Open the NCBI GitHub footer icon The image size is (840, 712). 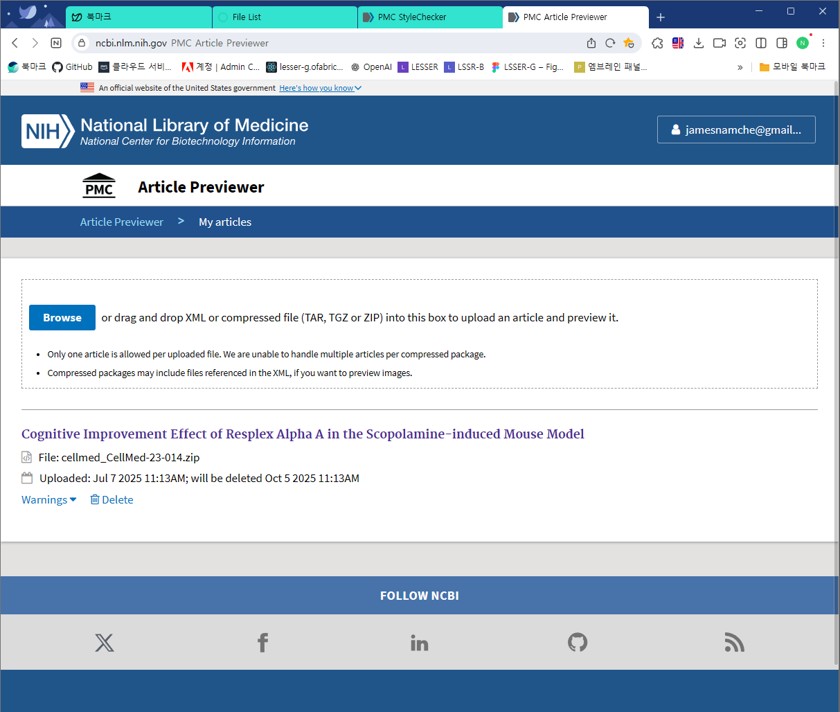pyautogui.click(x=577, y=642)
